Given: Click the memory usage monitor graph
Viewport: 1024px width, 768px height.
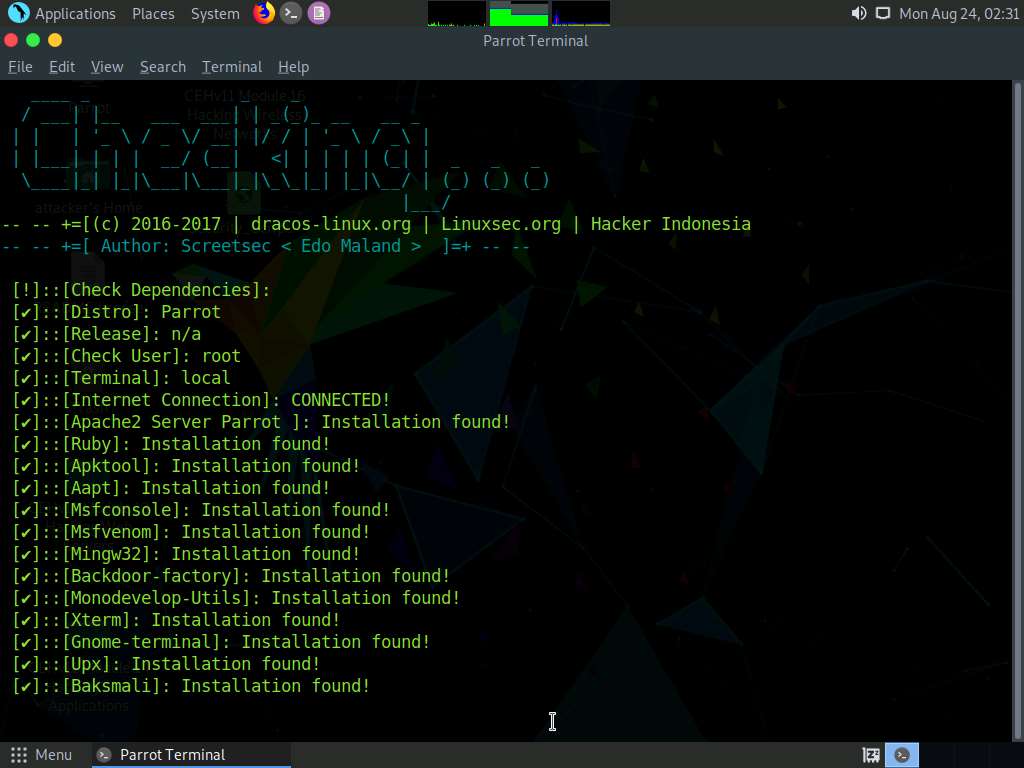Looking at the screenshot, I should coord(519,13).
